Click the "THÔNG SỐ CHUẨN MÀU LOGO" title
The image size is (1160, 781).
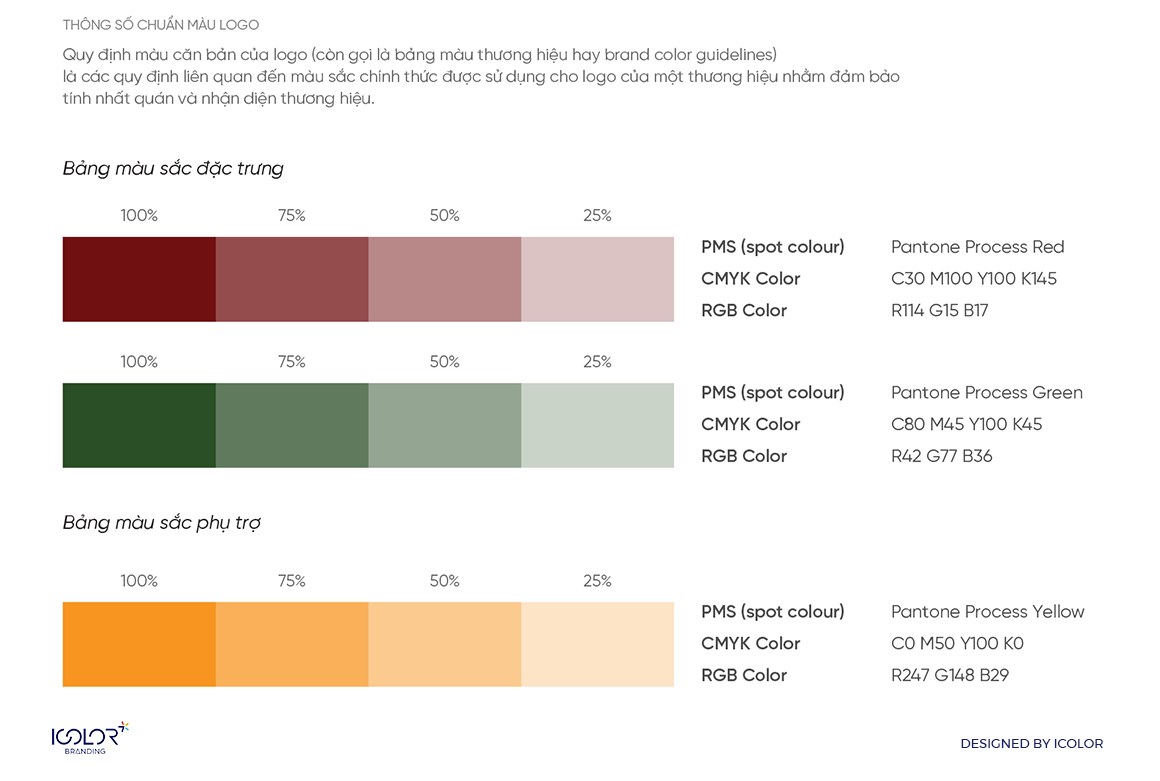(160, 24)
